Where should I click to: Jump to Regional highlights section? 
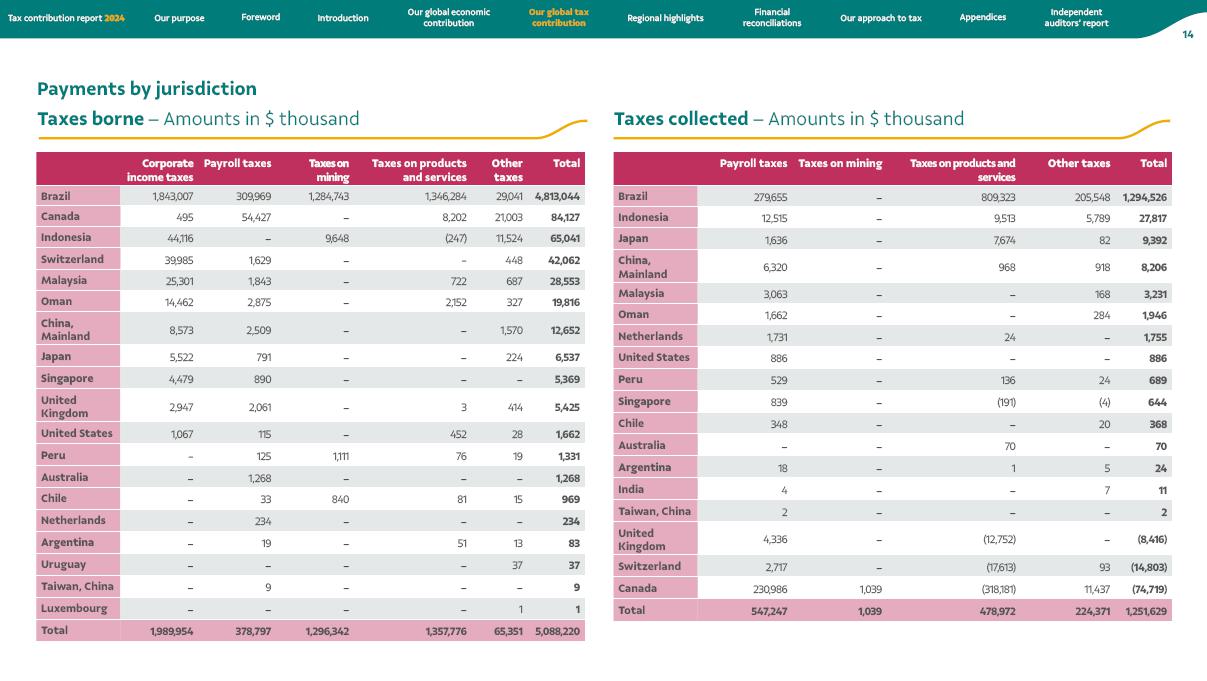click(x=665, y=18)
